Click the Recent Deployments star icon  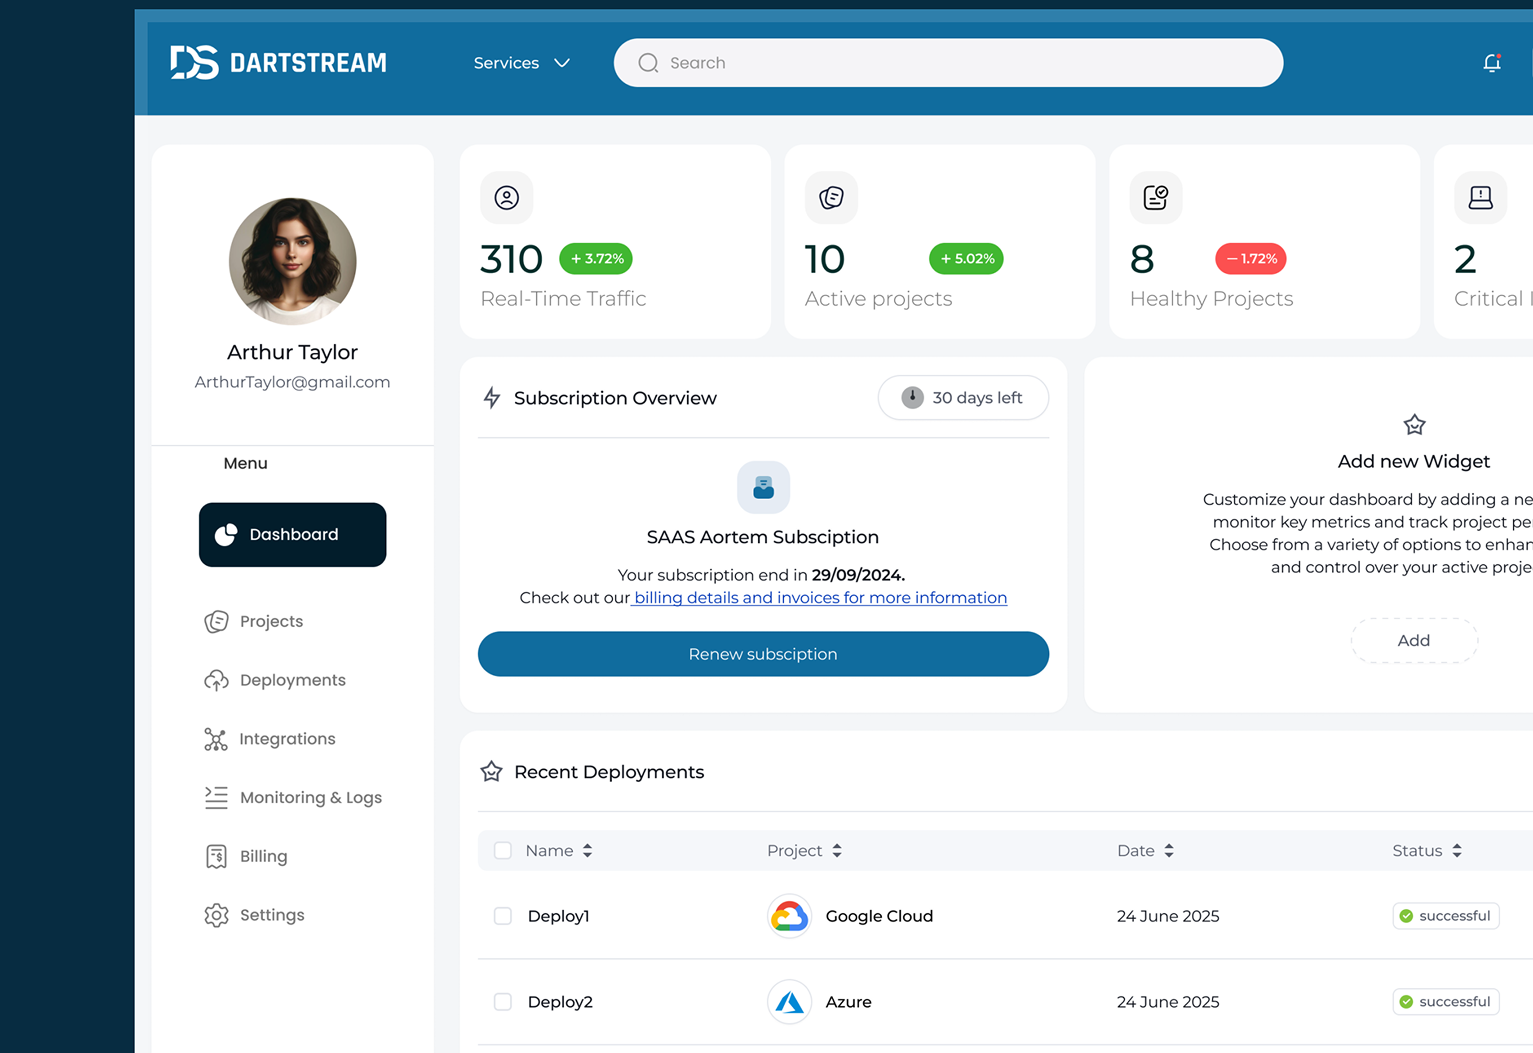pos(491,772)
